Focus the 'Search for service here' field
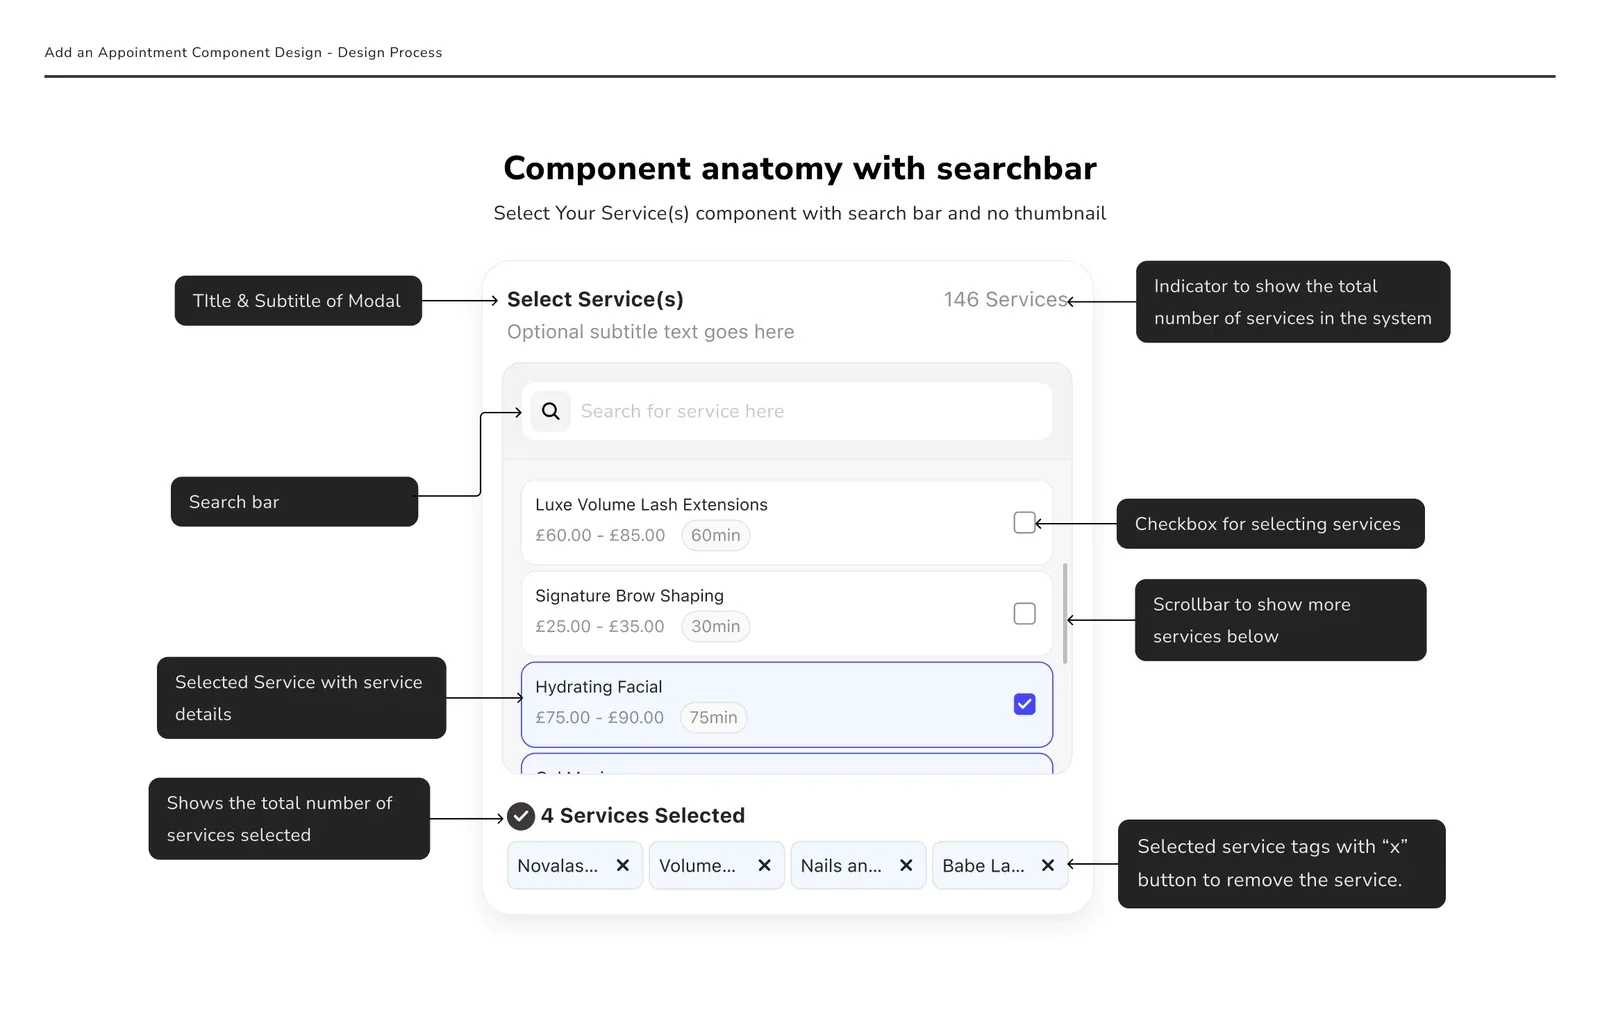The image size is (1600, 1021). click(787, 411)
